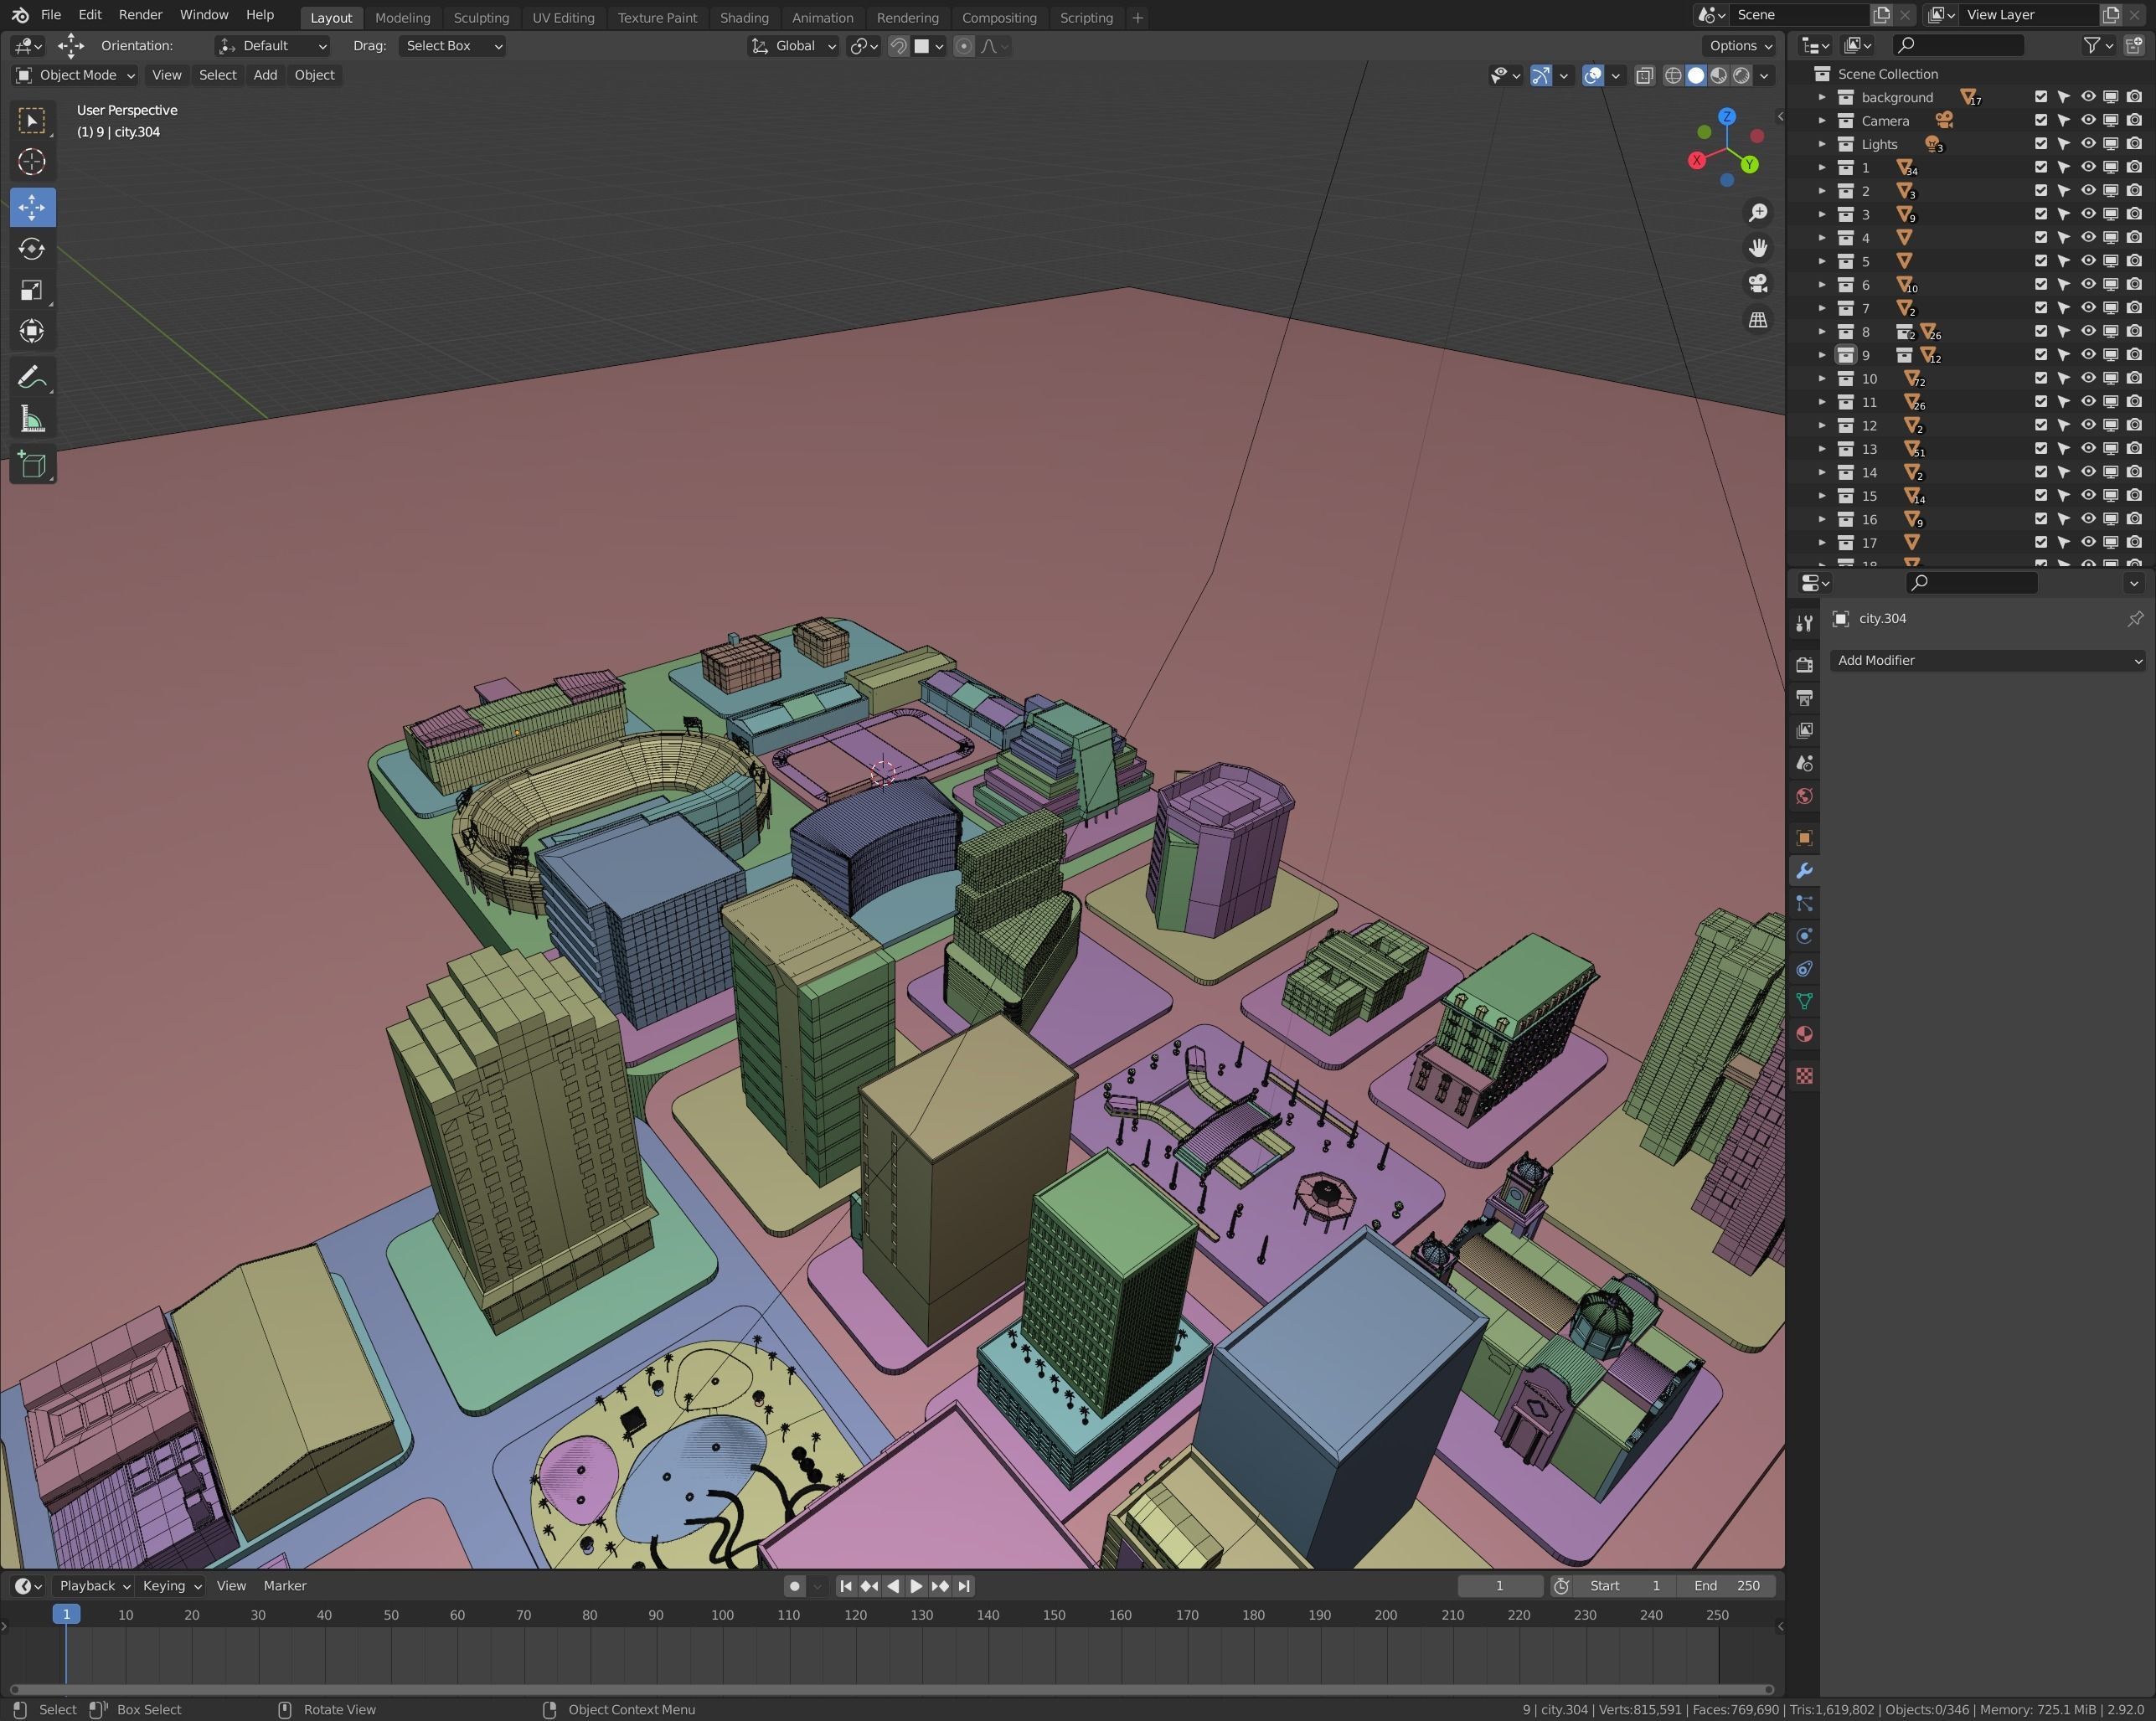Open Modifier properties wrench tab
The image size is (2156, 1721).
[x=1804, y=871]
